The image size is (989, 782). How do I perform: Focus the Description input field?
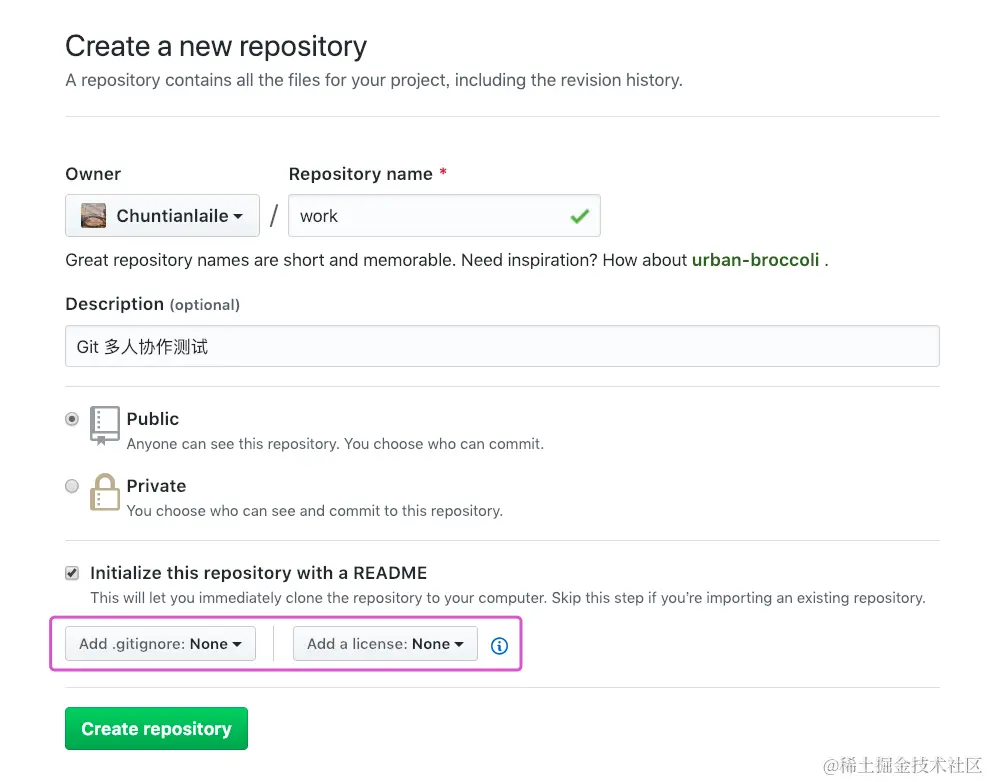tap(502, 346)
